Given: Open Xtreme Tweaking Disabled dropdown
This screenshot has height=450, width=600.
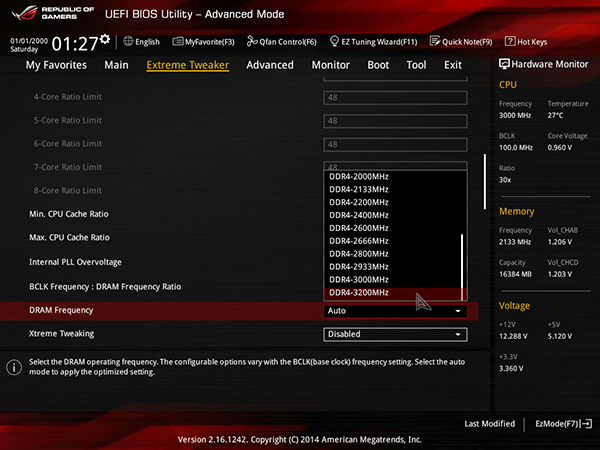Looking at the screenshot, I should (x=395, y=334).
